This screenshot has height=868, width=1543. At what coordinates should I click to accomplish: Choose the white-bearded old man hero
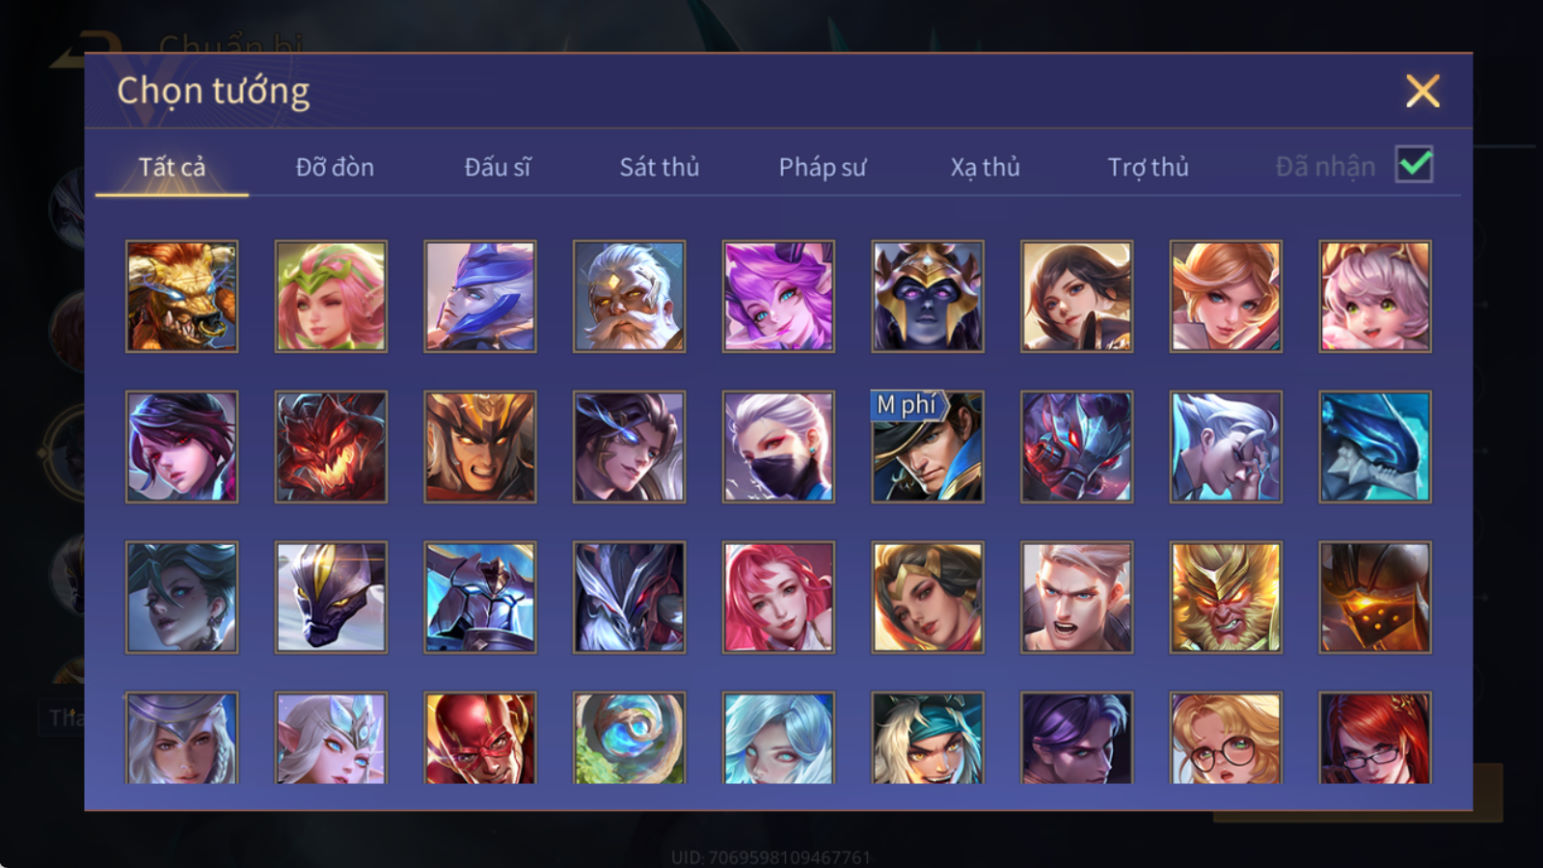point(629,296)
